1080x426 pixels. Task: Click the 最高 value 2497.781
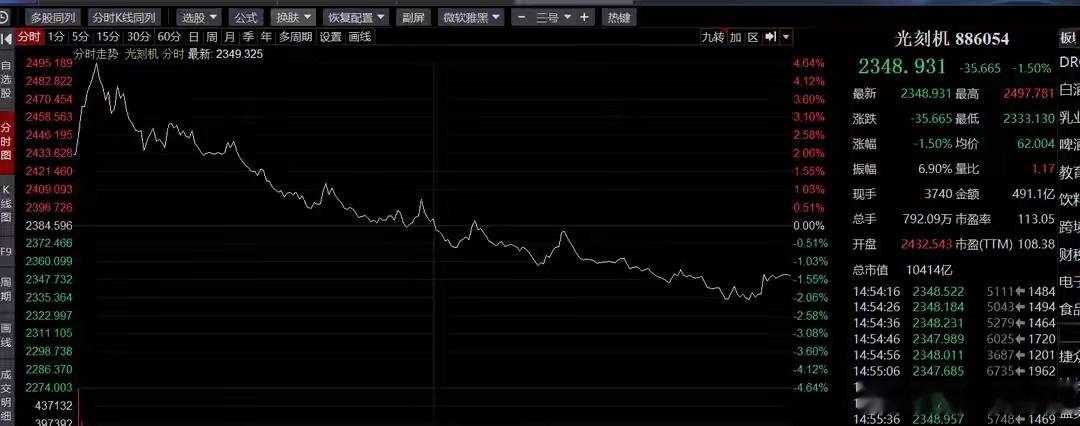(1030, 94)
